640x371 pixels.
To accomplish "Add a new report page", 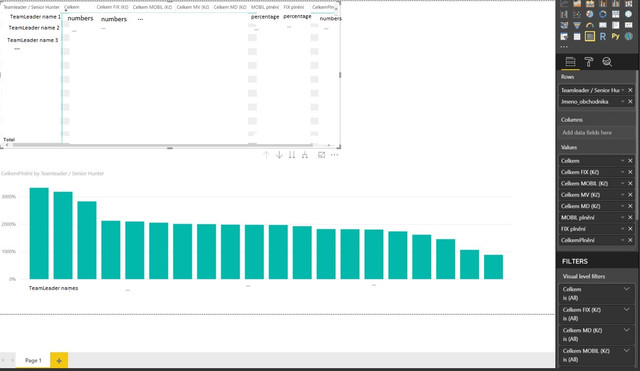I will (59, 360).
